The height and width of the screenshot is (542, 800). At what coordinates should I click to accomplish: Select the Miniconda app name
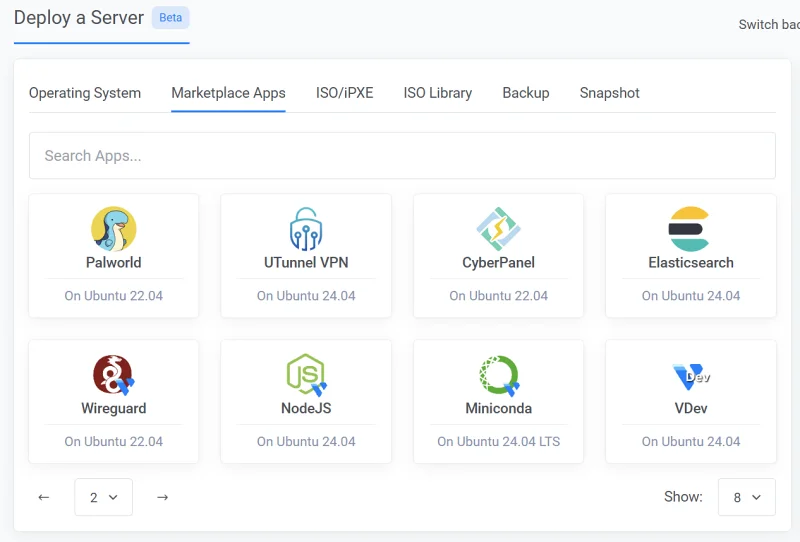point(498,408)
